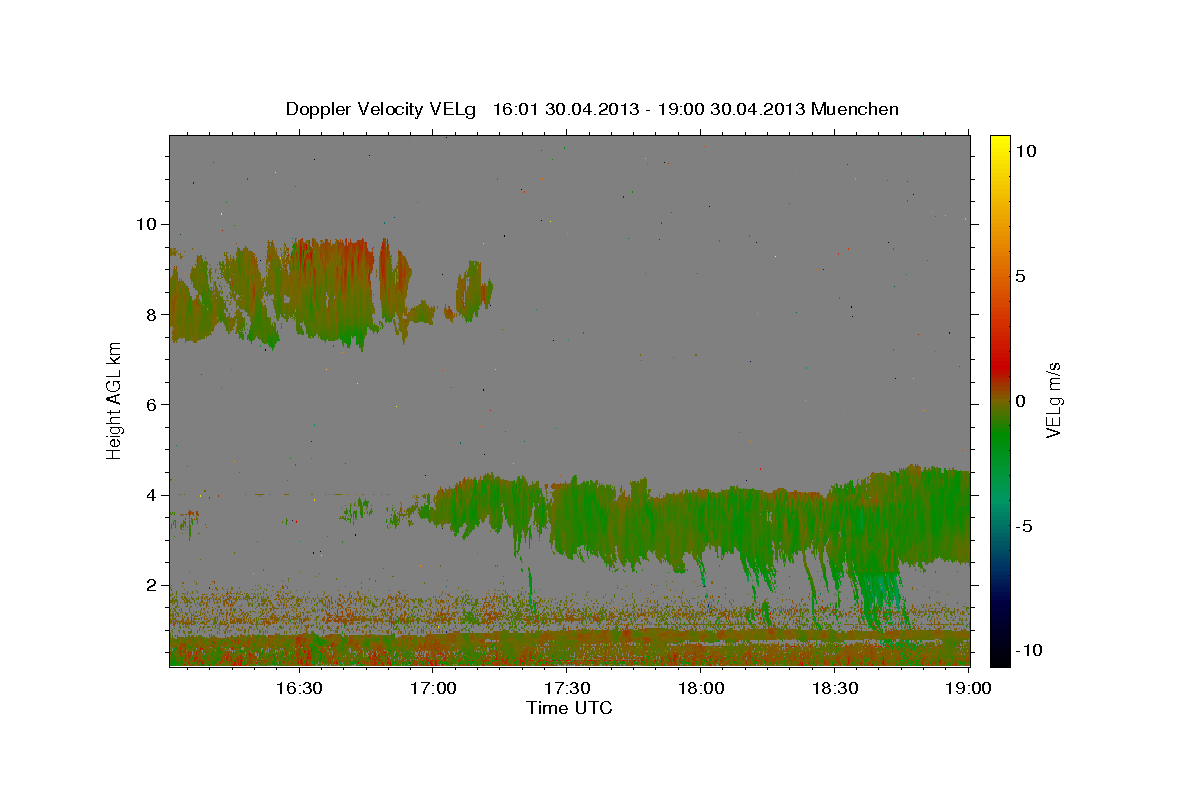Click the station name 'Muenchen' in the title

855,109
